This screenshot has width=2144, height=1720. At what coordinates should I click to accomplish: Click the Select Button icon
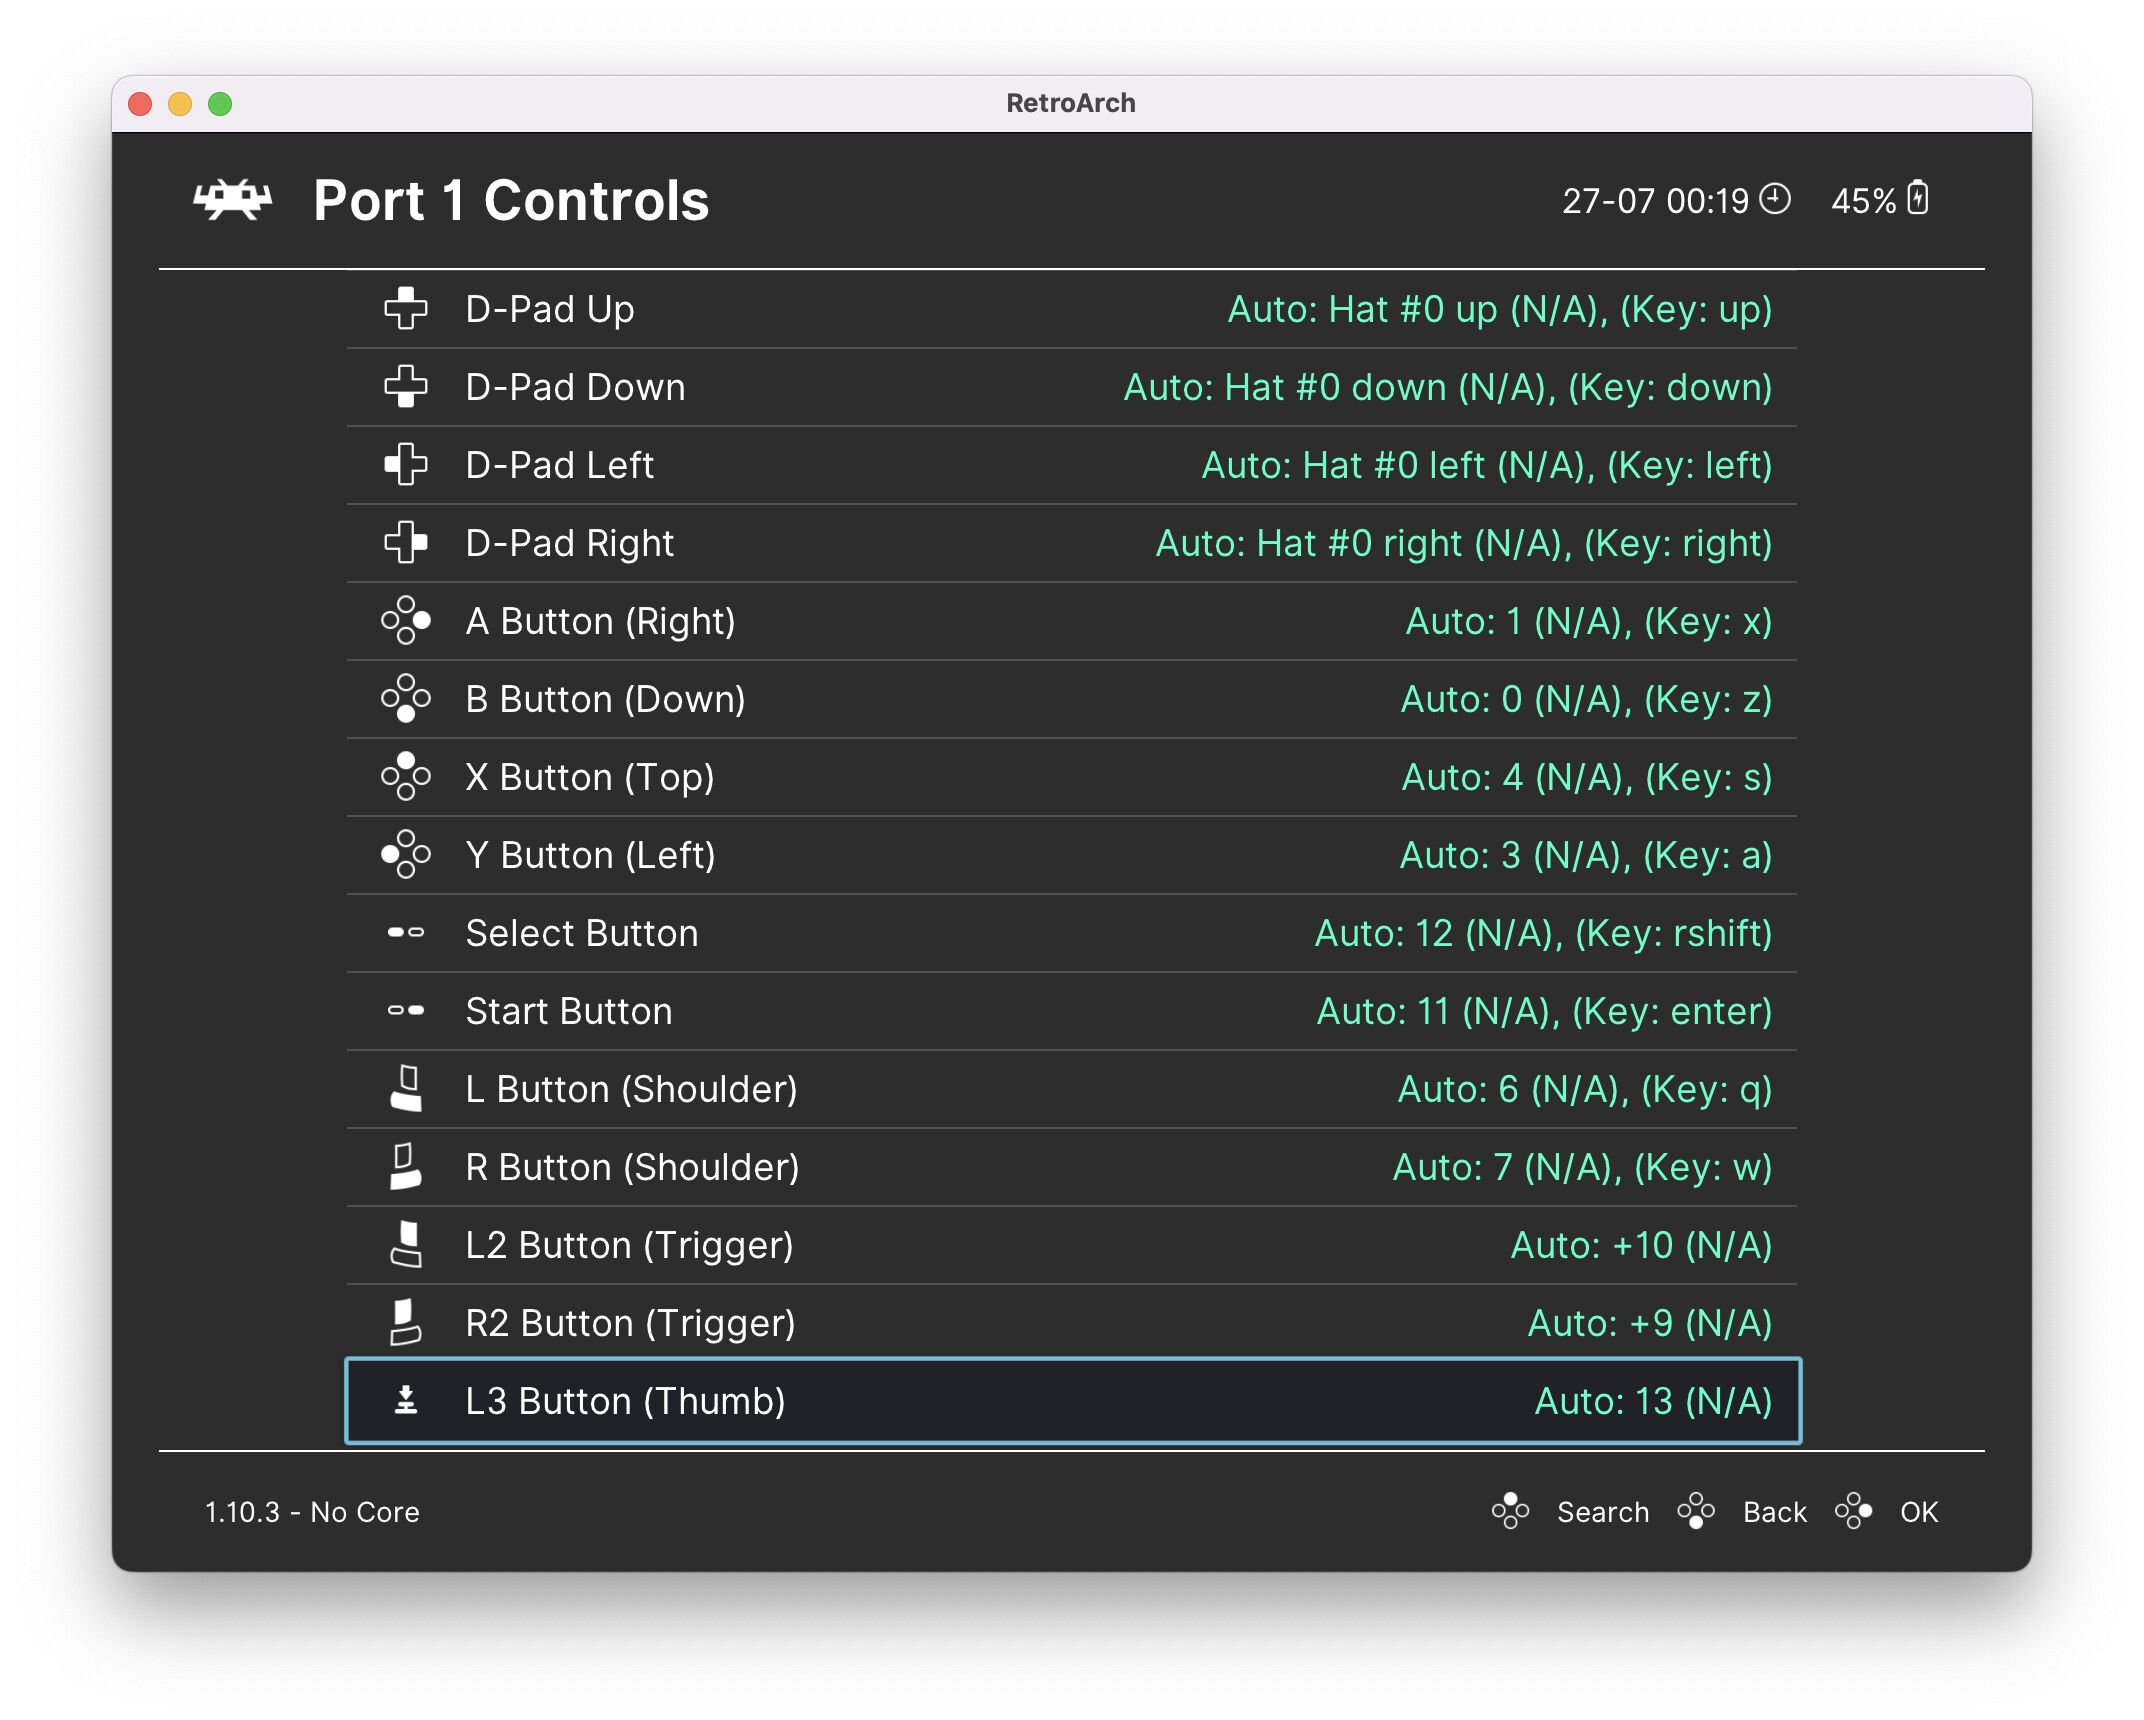(405, 933)
